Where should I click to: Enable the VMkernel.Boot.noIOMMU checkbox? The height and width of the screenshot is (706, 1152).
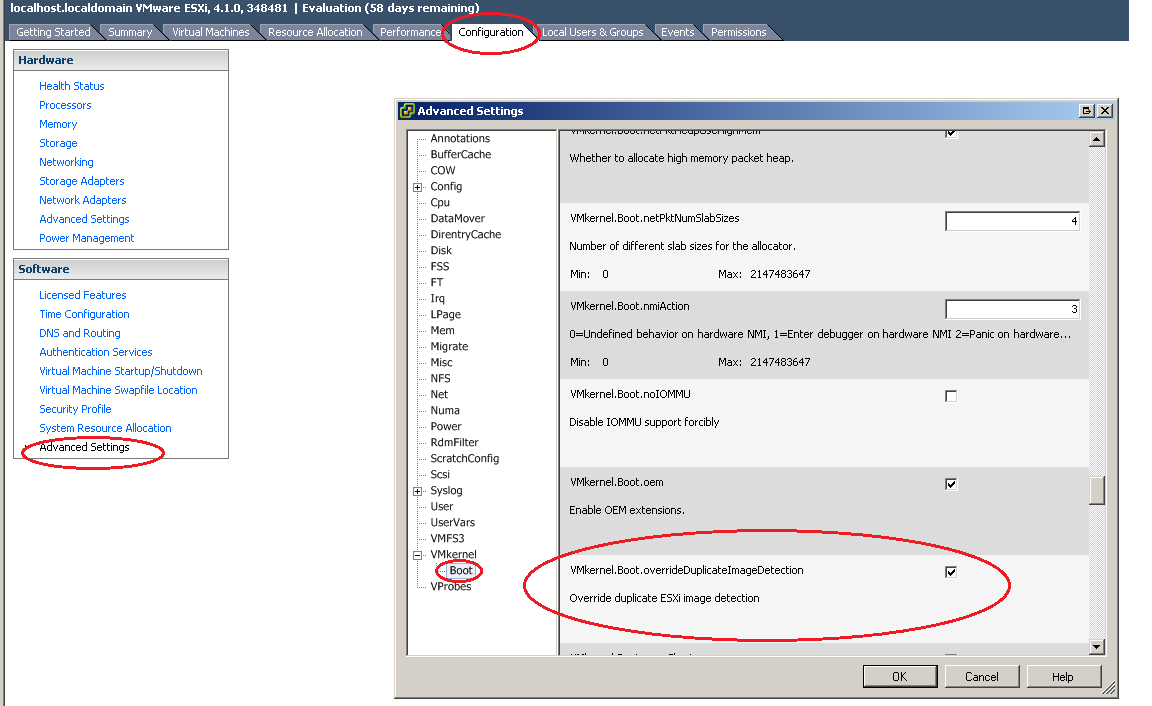click(951, 396)
